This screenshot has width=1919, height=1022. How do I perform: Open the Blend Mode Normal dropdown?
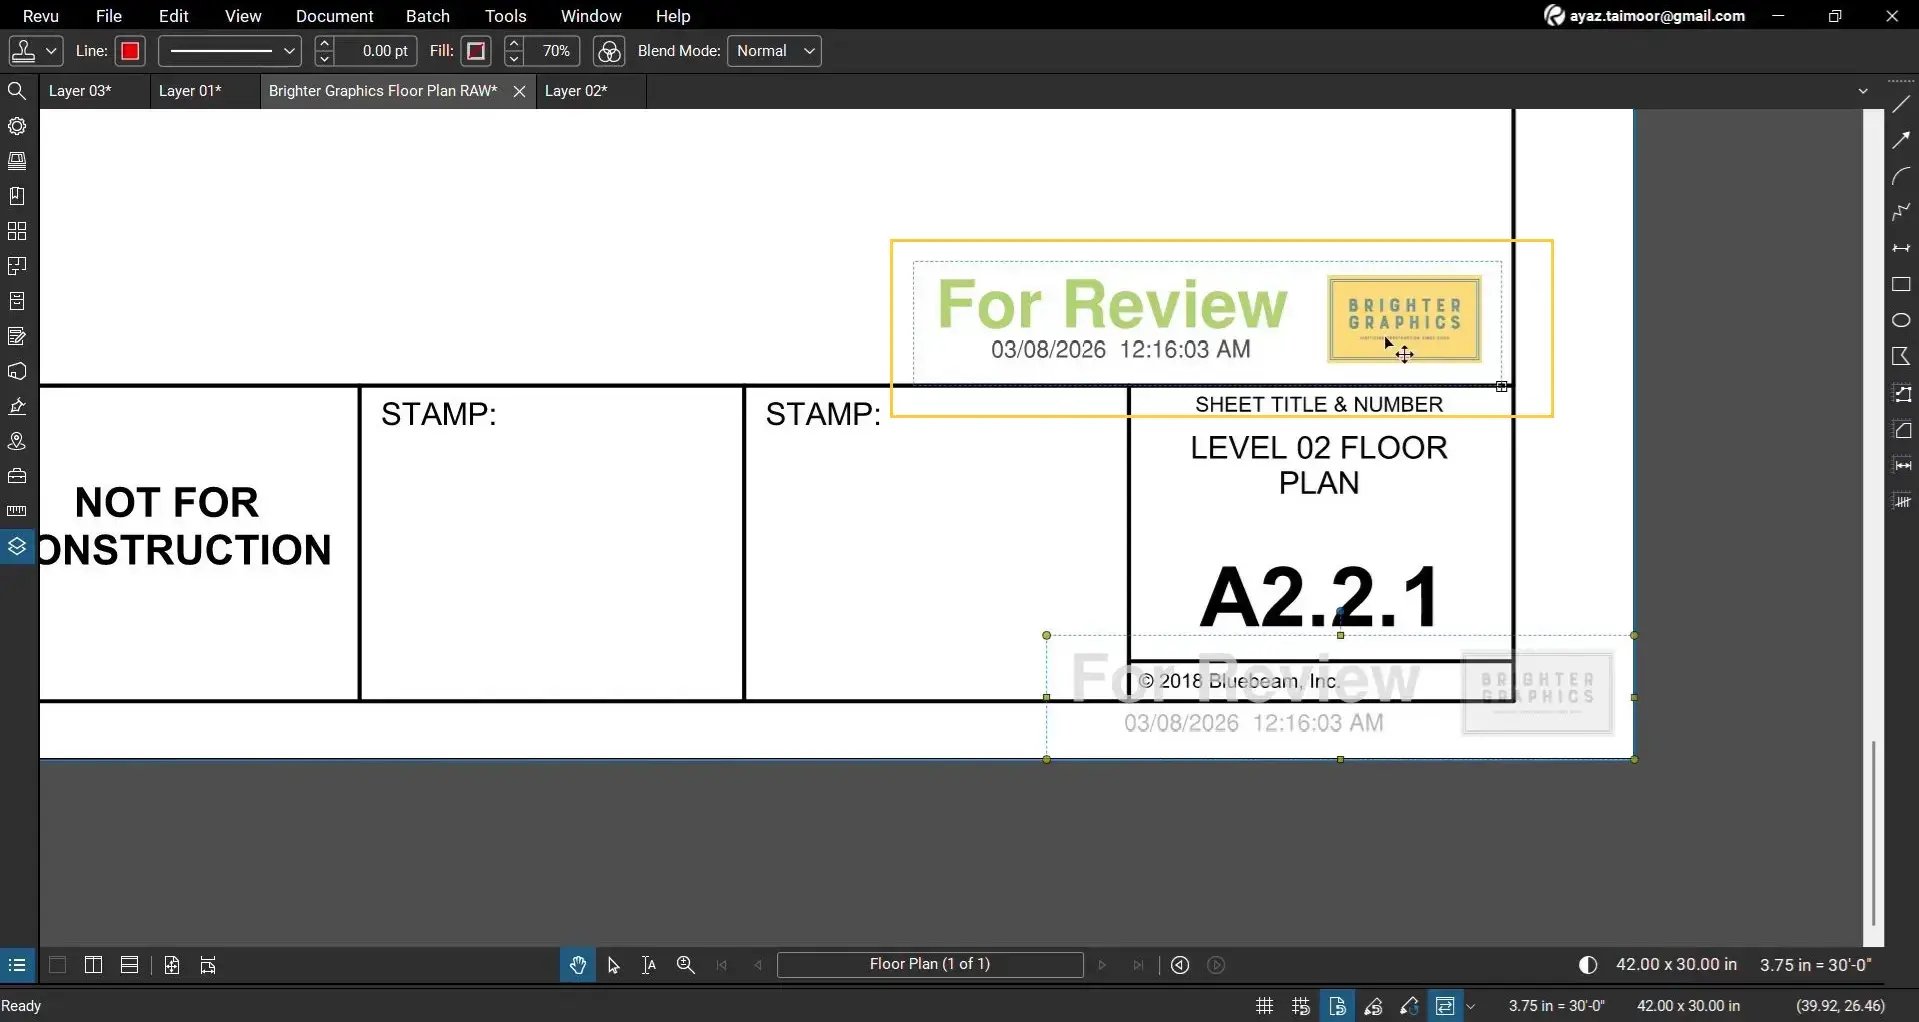(x=774, y=51)
